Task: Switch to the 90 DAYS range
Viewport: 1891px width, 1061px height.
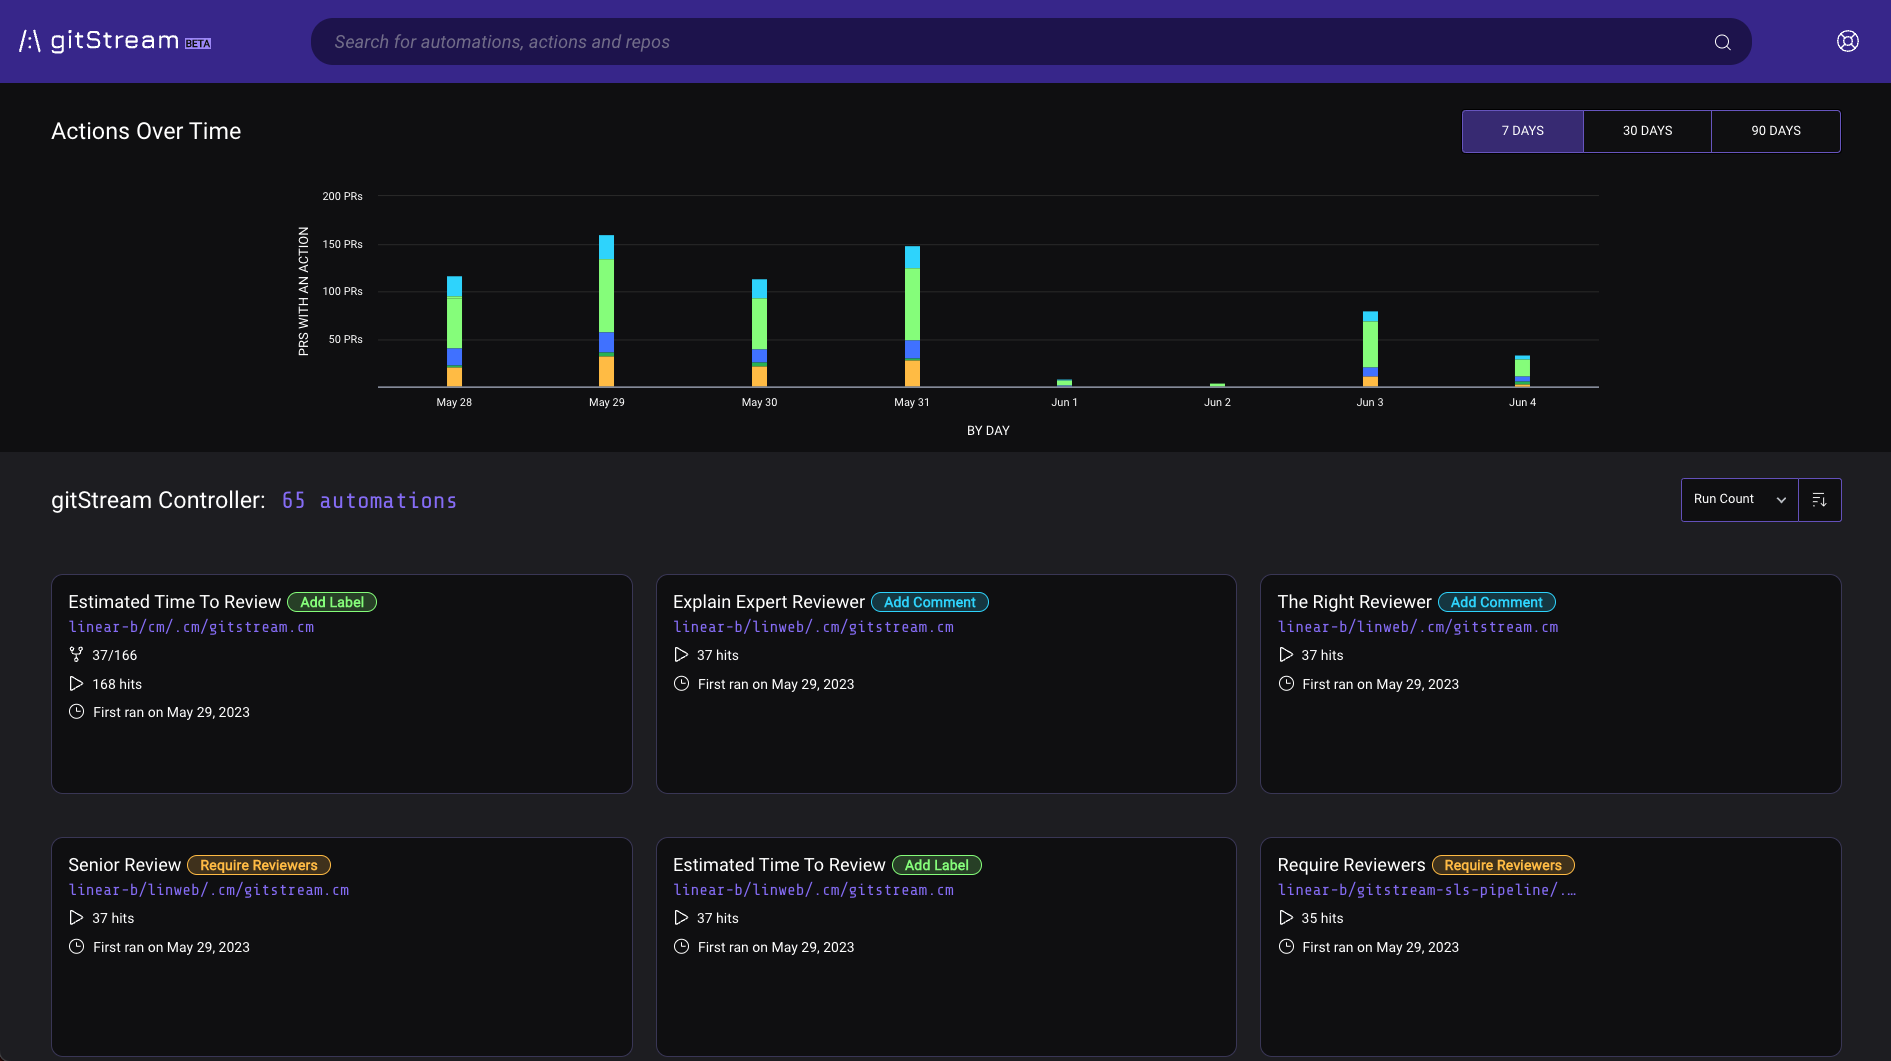Action: pos(1775,131)
